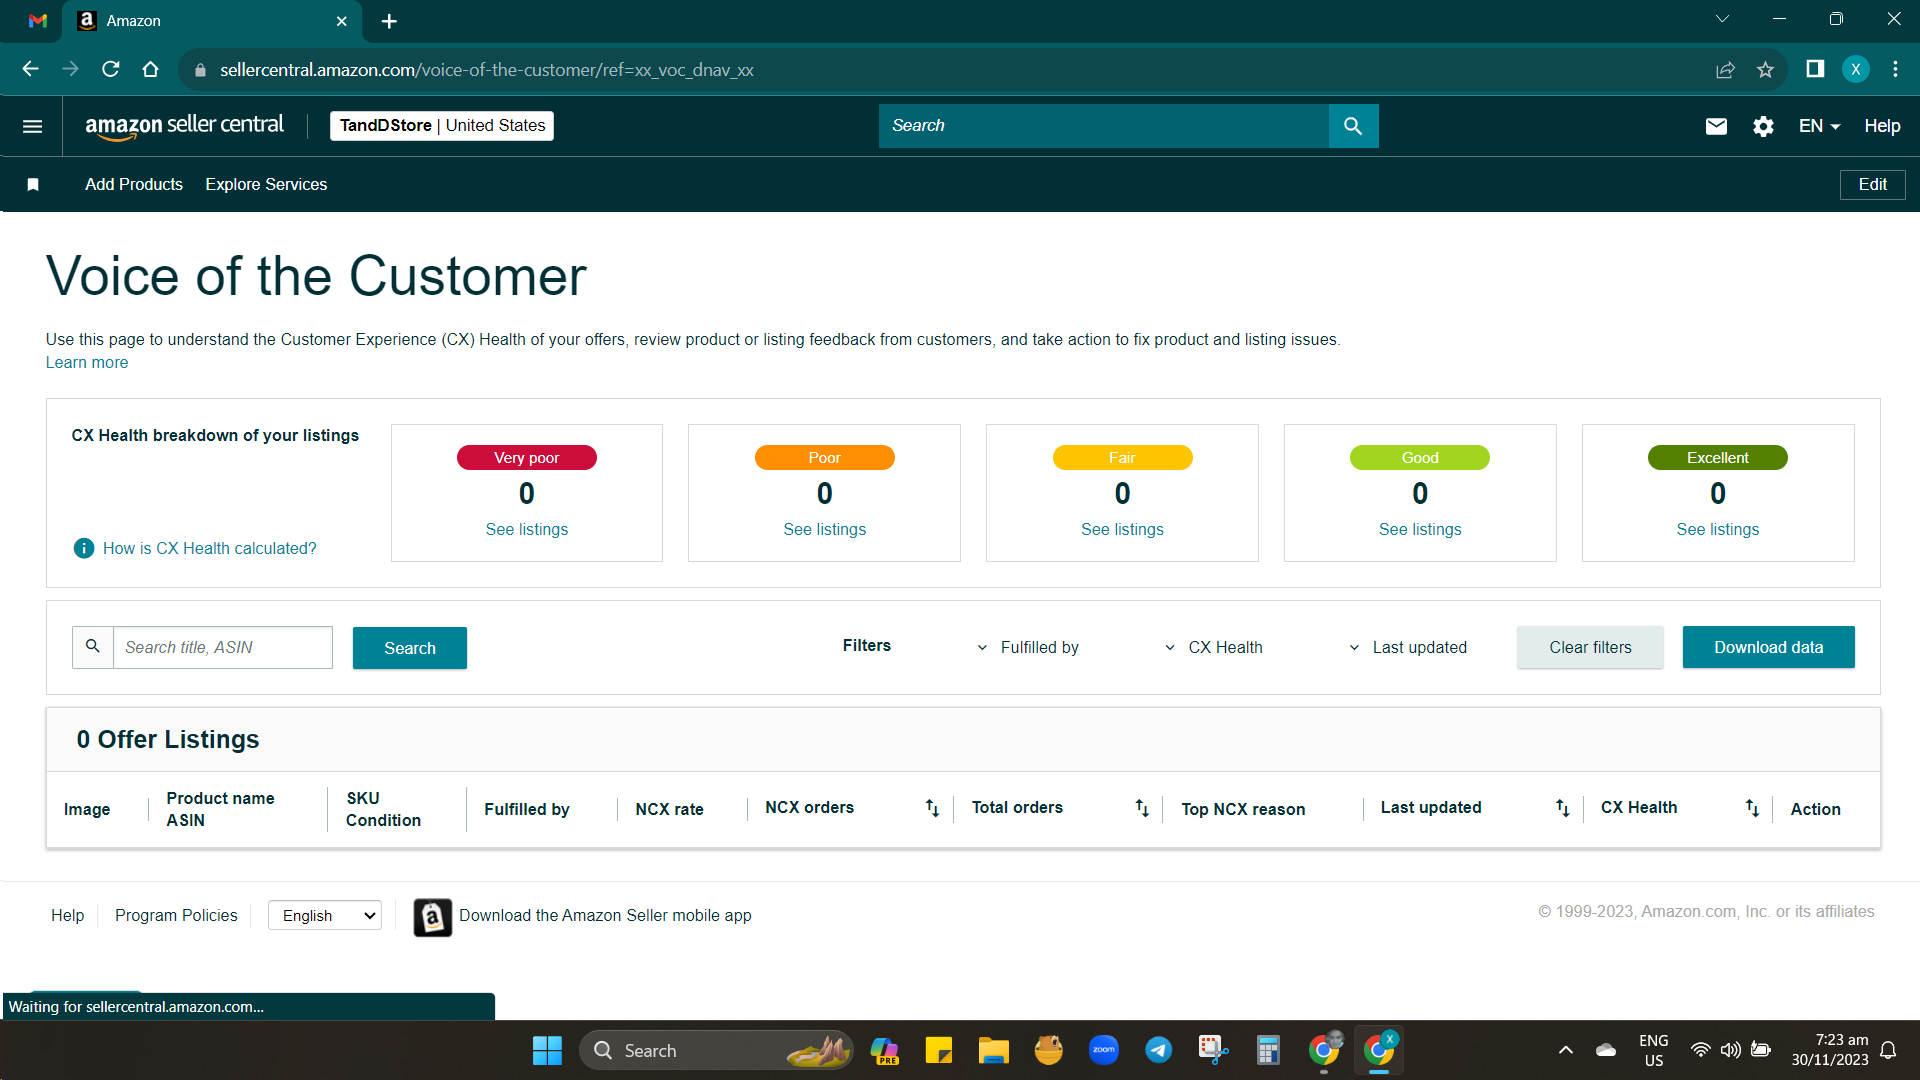This screenshot has width=1920, height=1080.
Task: See listings under Very poor
Action: (527, 529)
